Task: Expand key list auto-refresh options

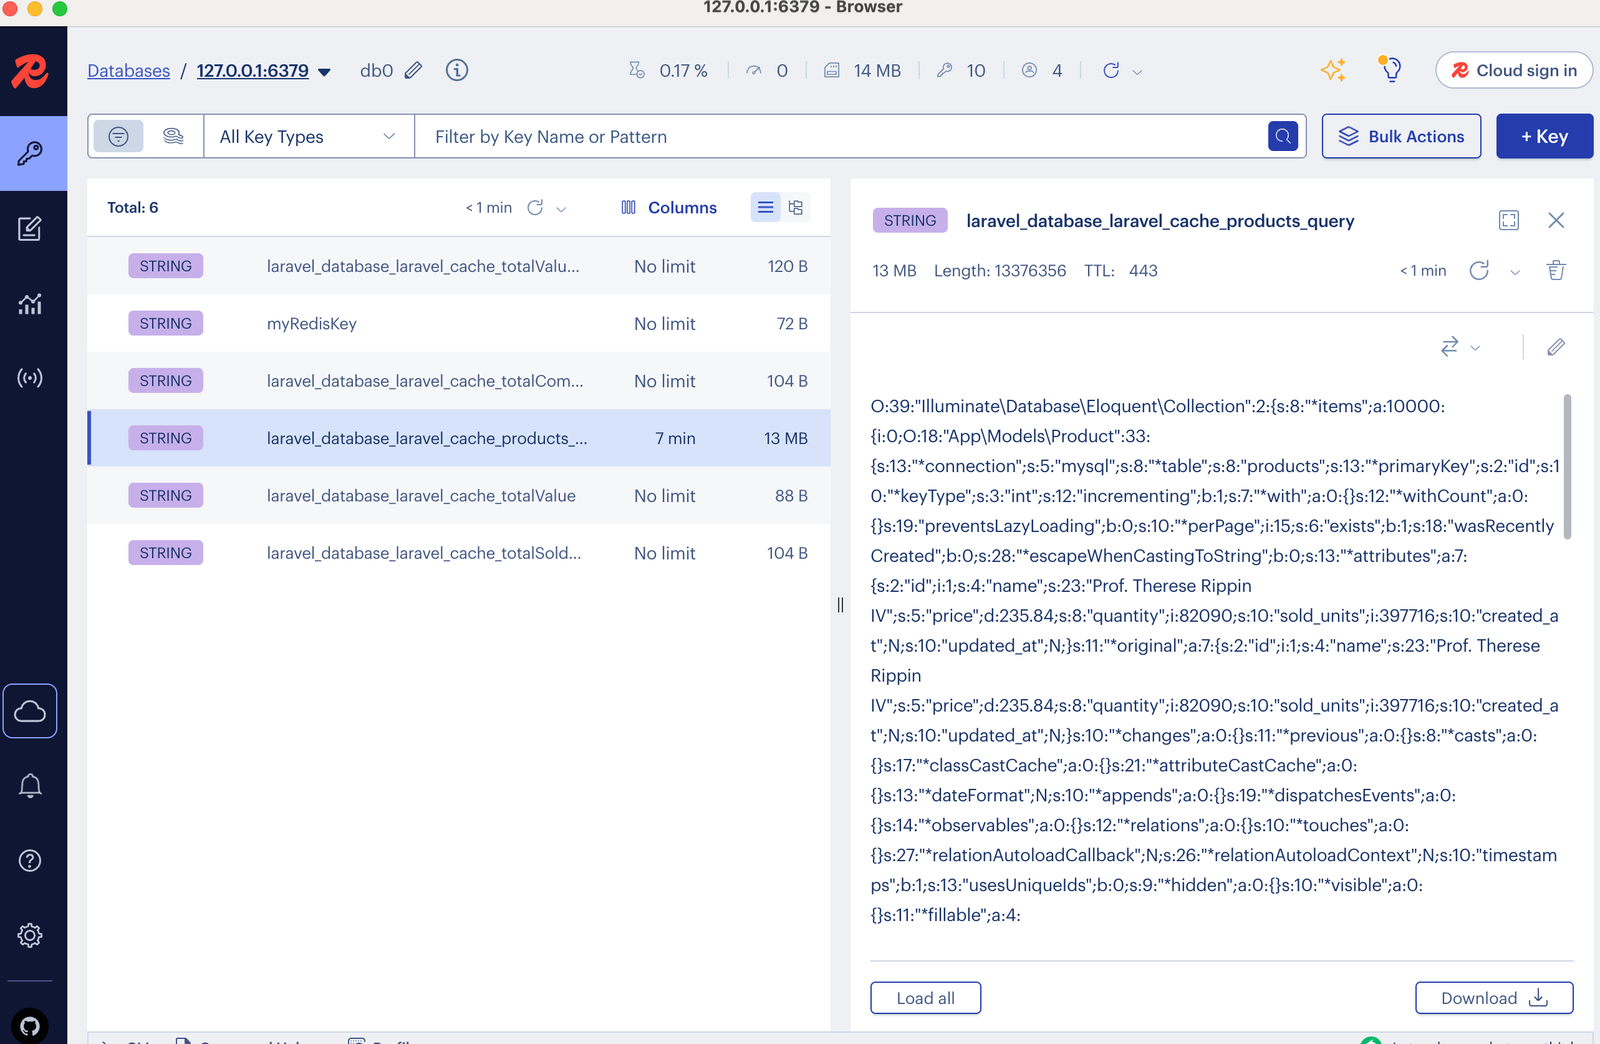Action: tap(561, 209)
